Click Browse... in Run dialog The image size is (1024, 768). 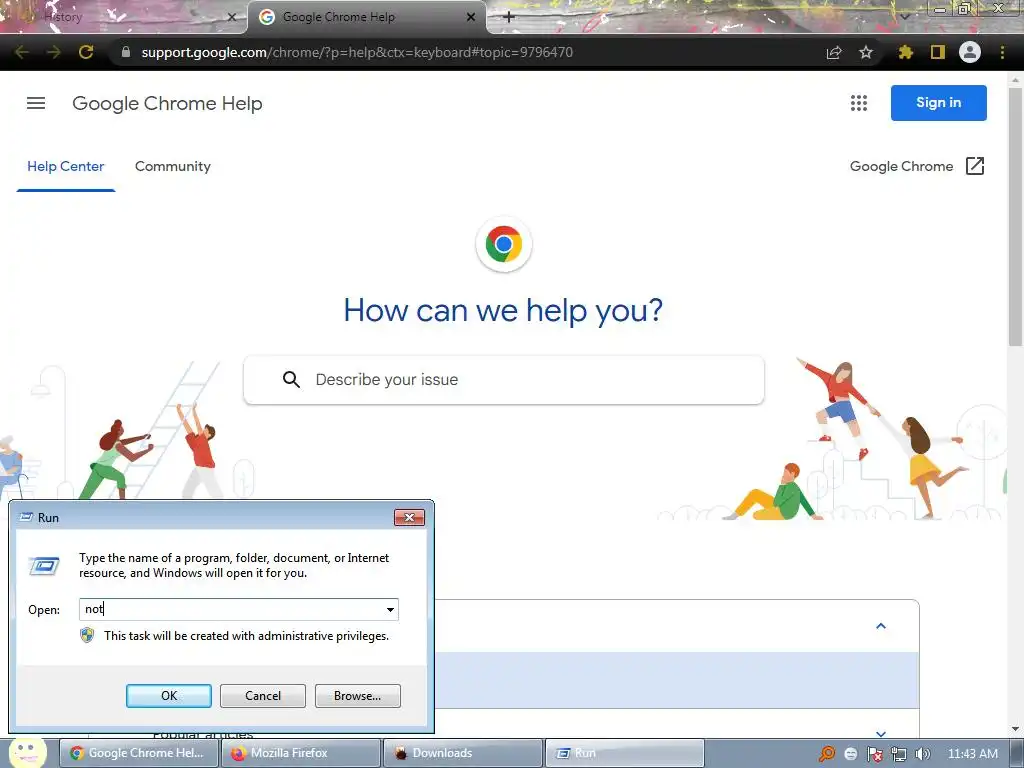357,696
